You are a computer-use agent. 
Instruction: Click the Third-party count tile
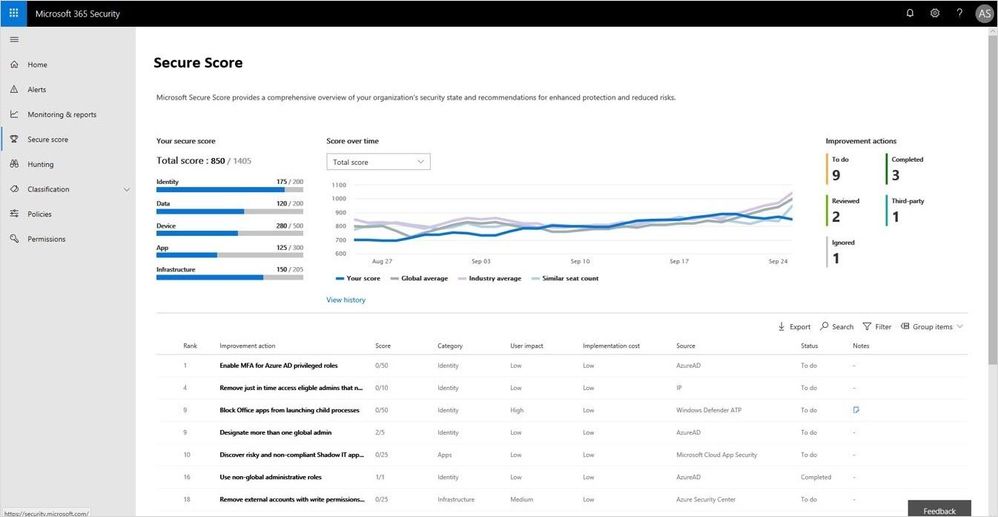tap(904, 210)
